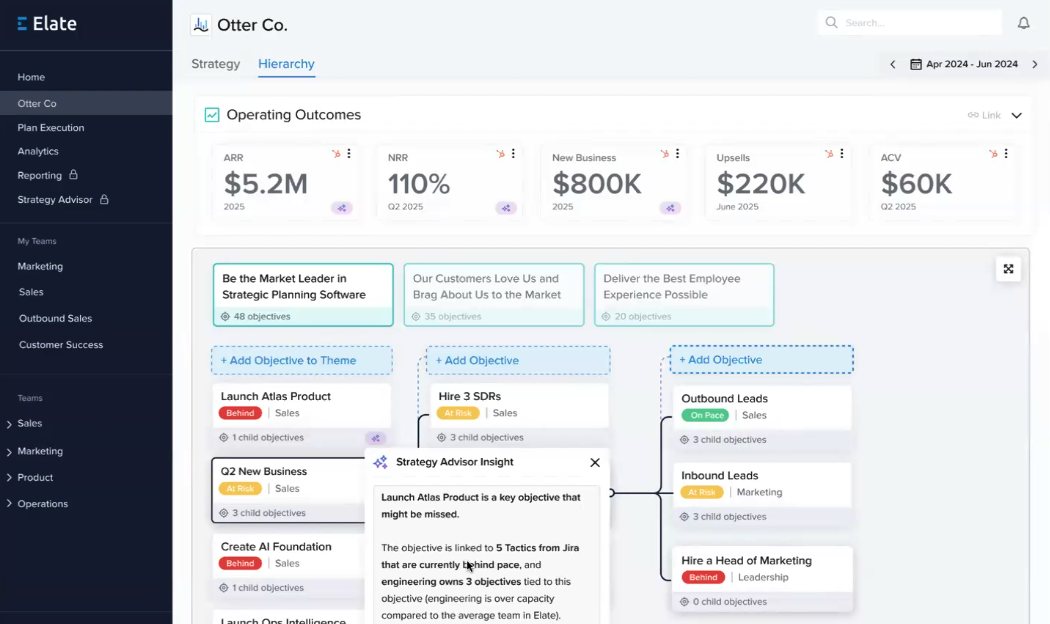Screen dimensions: 1050x624
Task: Switch to the Strategy tab
Action: tap(215, 63)
